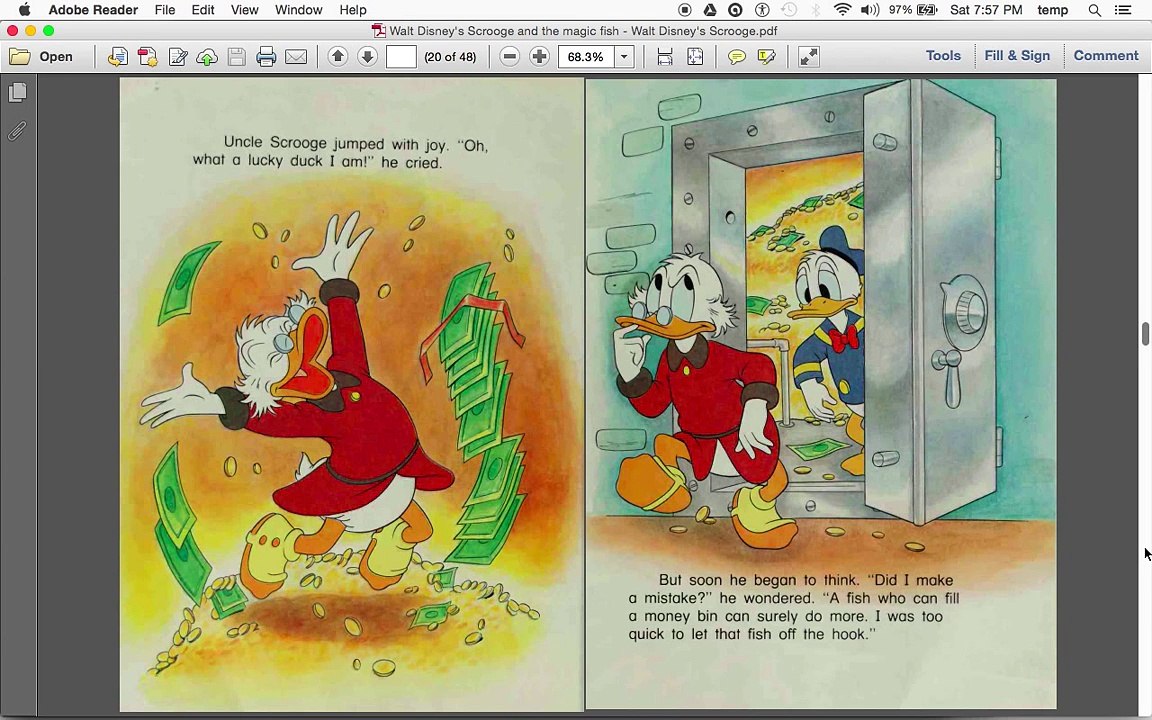Switch to read mode with expand arrows icon
This screenshot has height=720, width=1152.
pos(808,57)
